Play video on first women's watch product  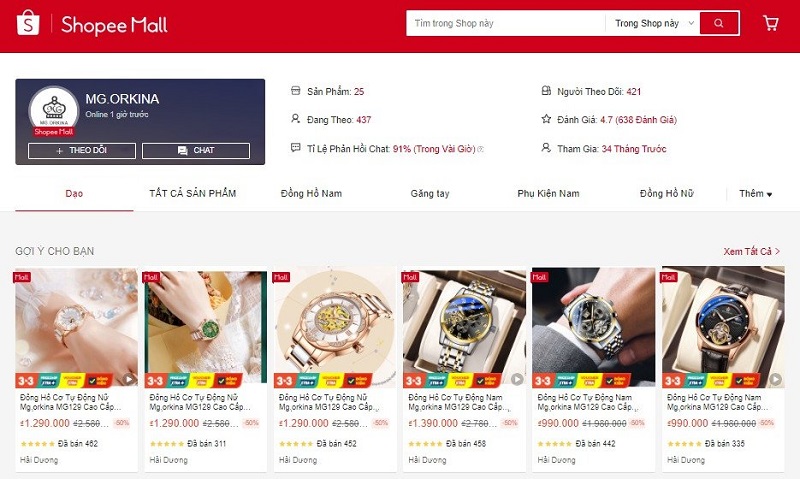pyautogui.click(x=129, y=379)
